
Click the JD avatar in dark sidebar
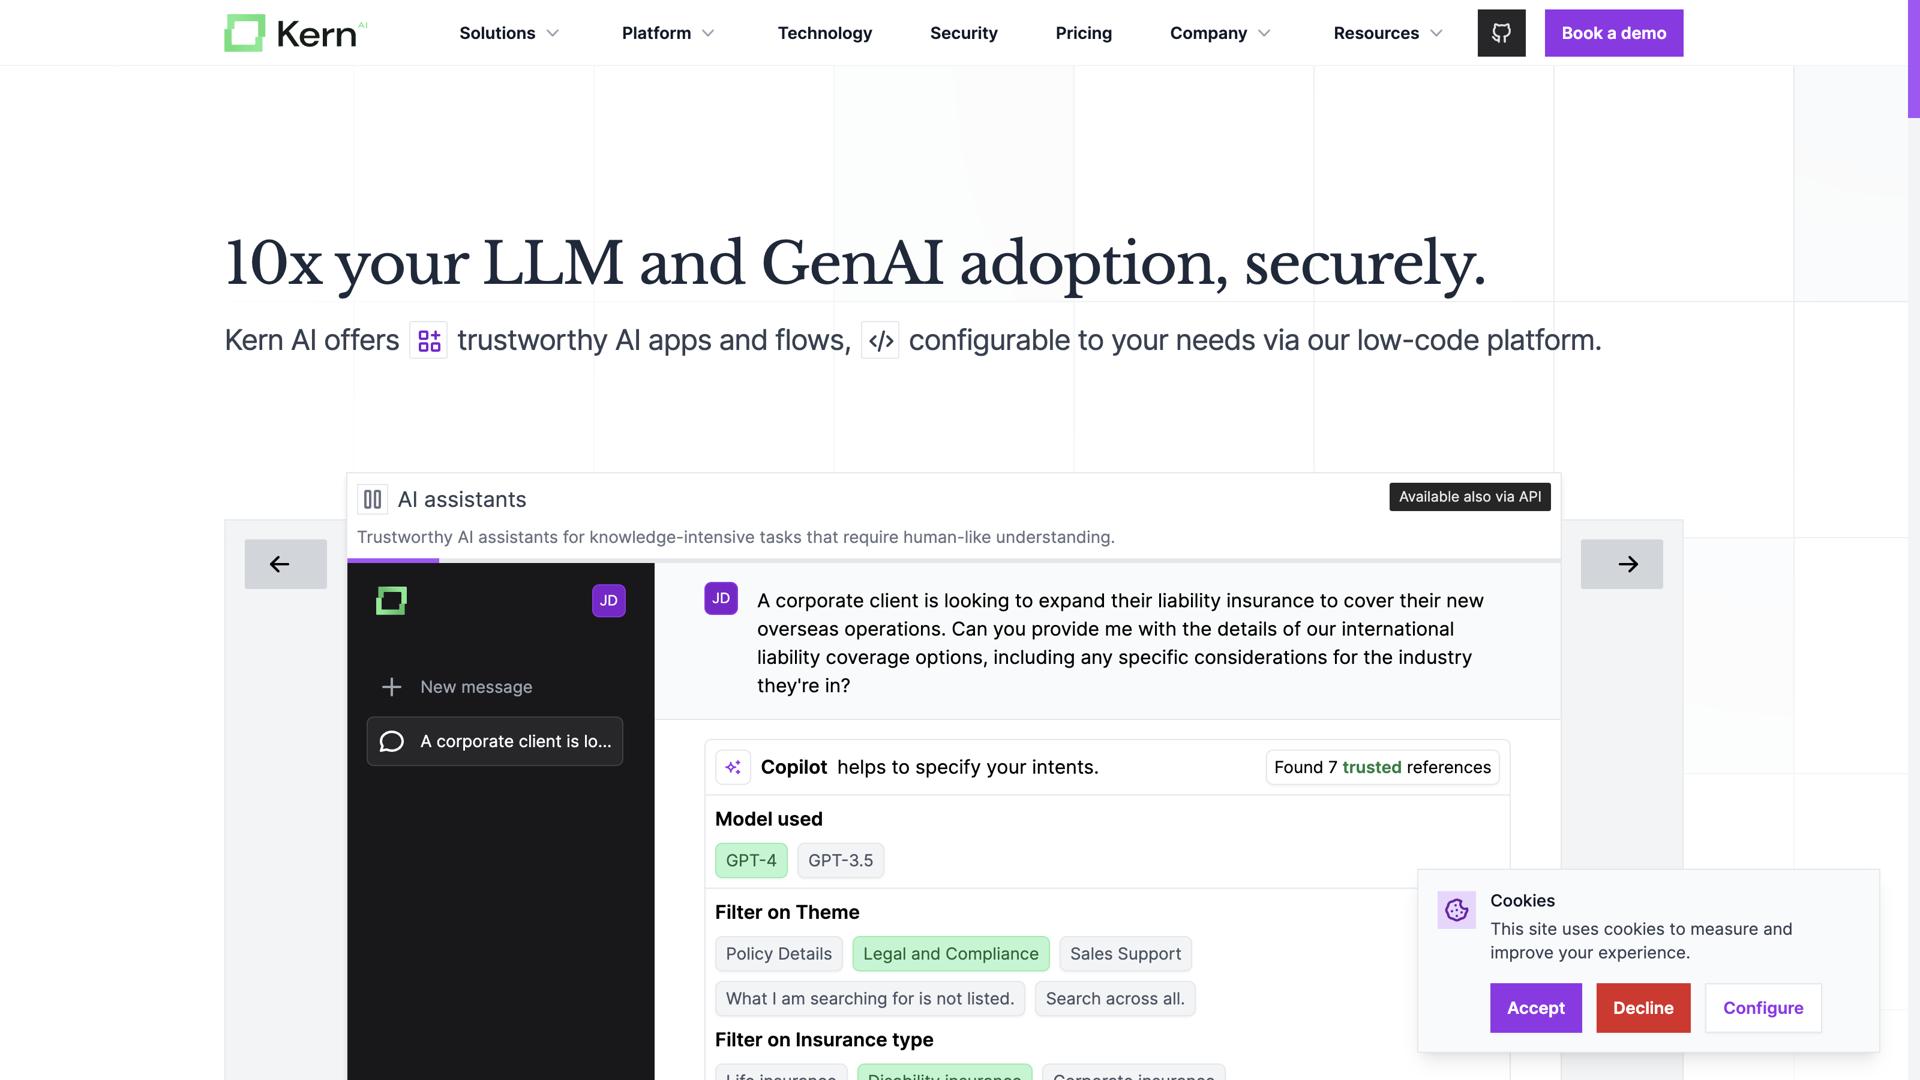point(608,601)
